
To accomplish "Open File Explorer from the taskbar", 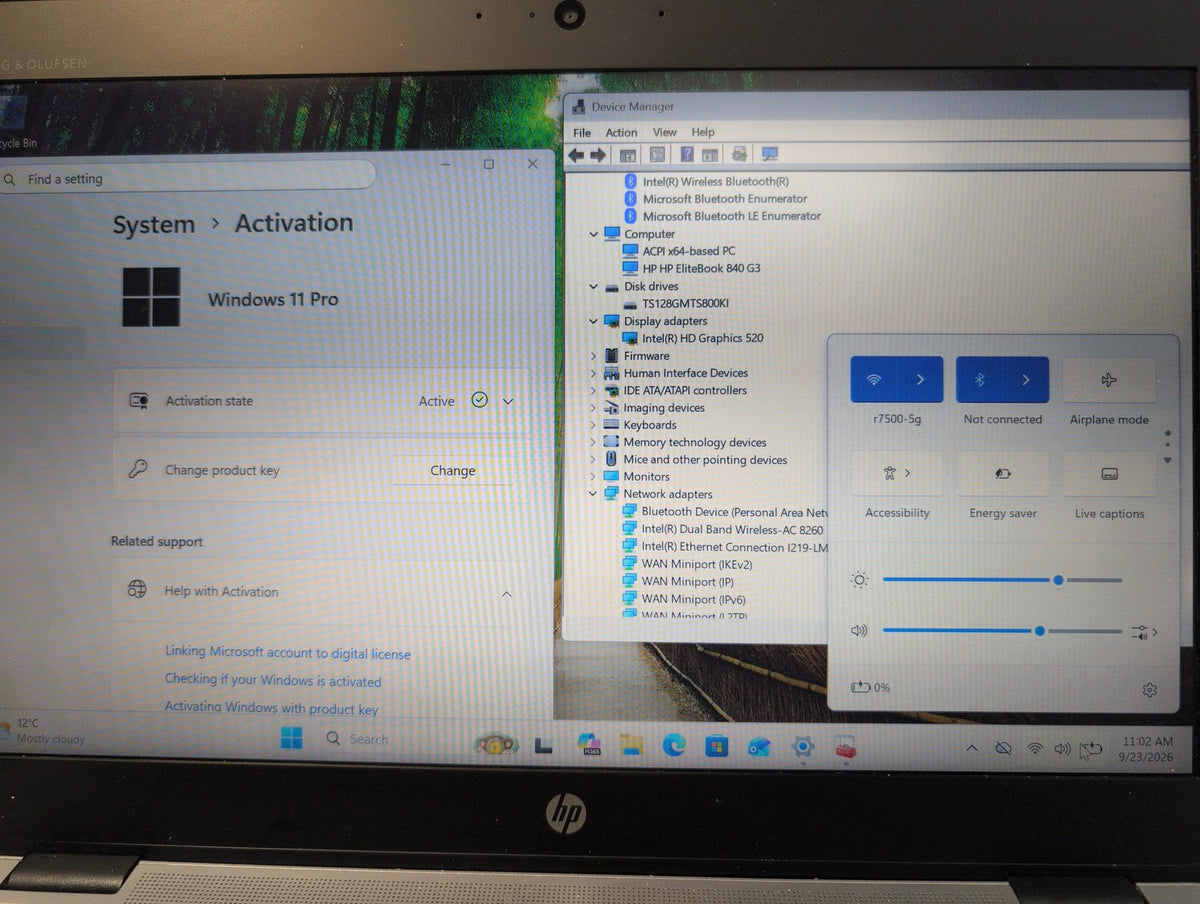I will tap(630, 745).
